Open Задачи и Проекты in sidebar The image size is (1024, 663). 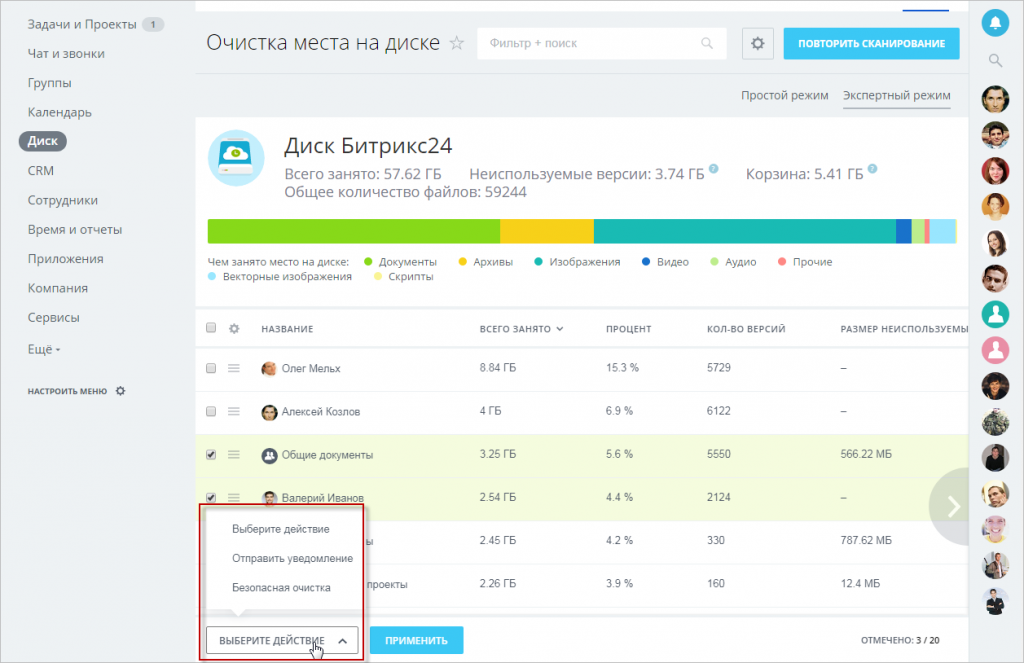click(82, 24)
